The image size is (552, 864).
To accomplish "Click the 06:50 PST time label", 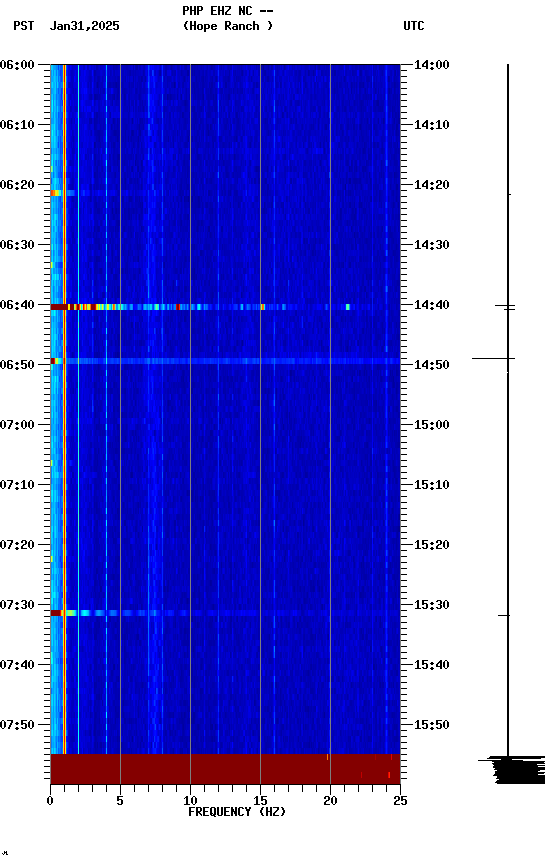I will coord(17,365).
